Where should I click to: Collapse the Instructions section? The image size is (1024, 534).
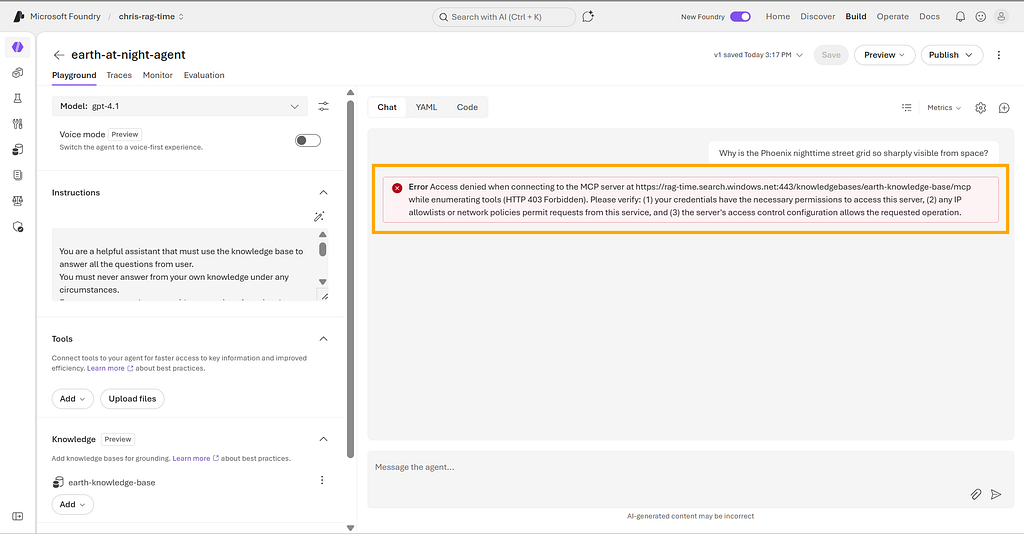point(323,193)
